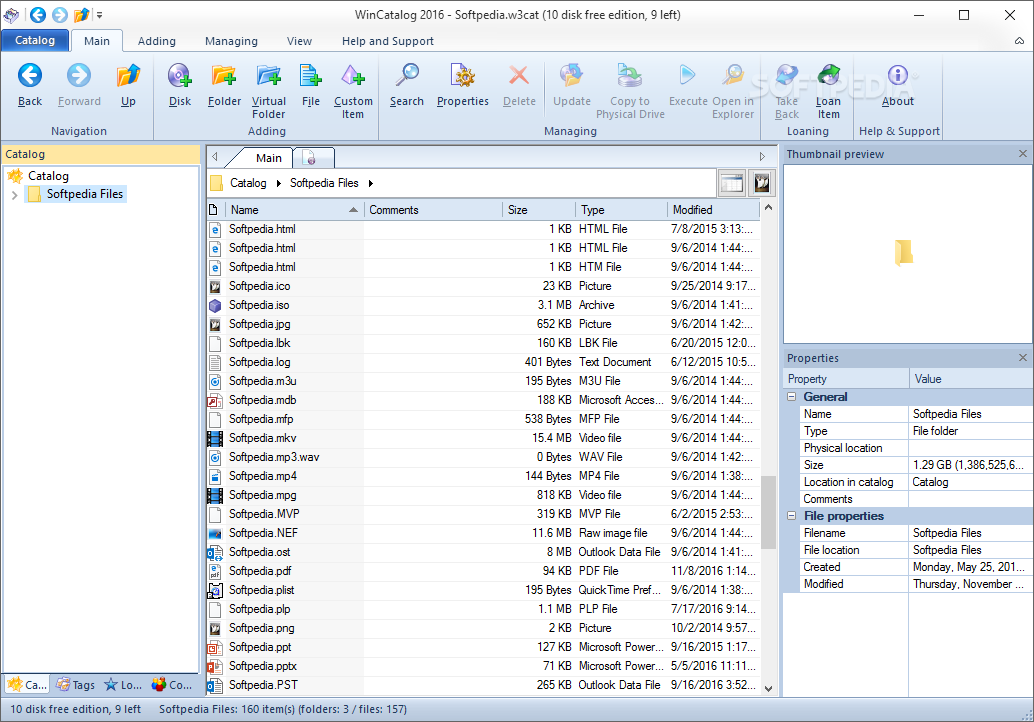1034x722 pixels.
Task: Open the View ribbon tab
Action: [299, 41]
